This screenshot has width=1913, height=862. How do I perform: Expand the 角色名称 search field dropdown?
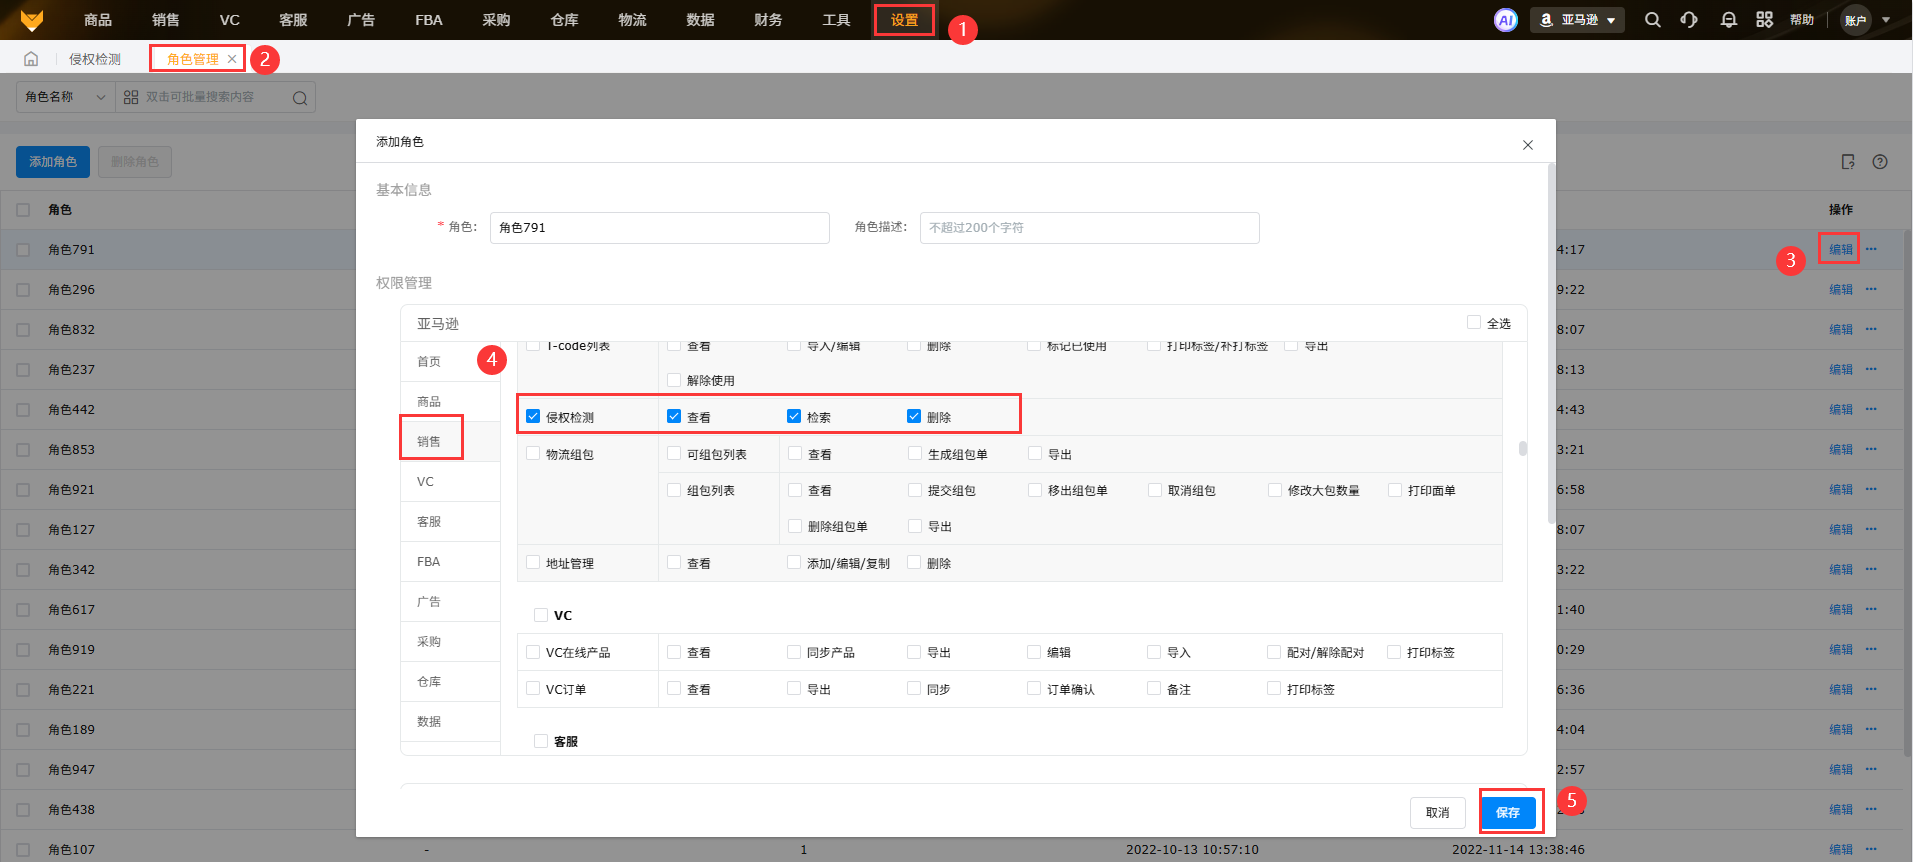click(65, 97)
